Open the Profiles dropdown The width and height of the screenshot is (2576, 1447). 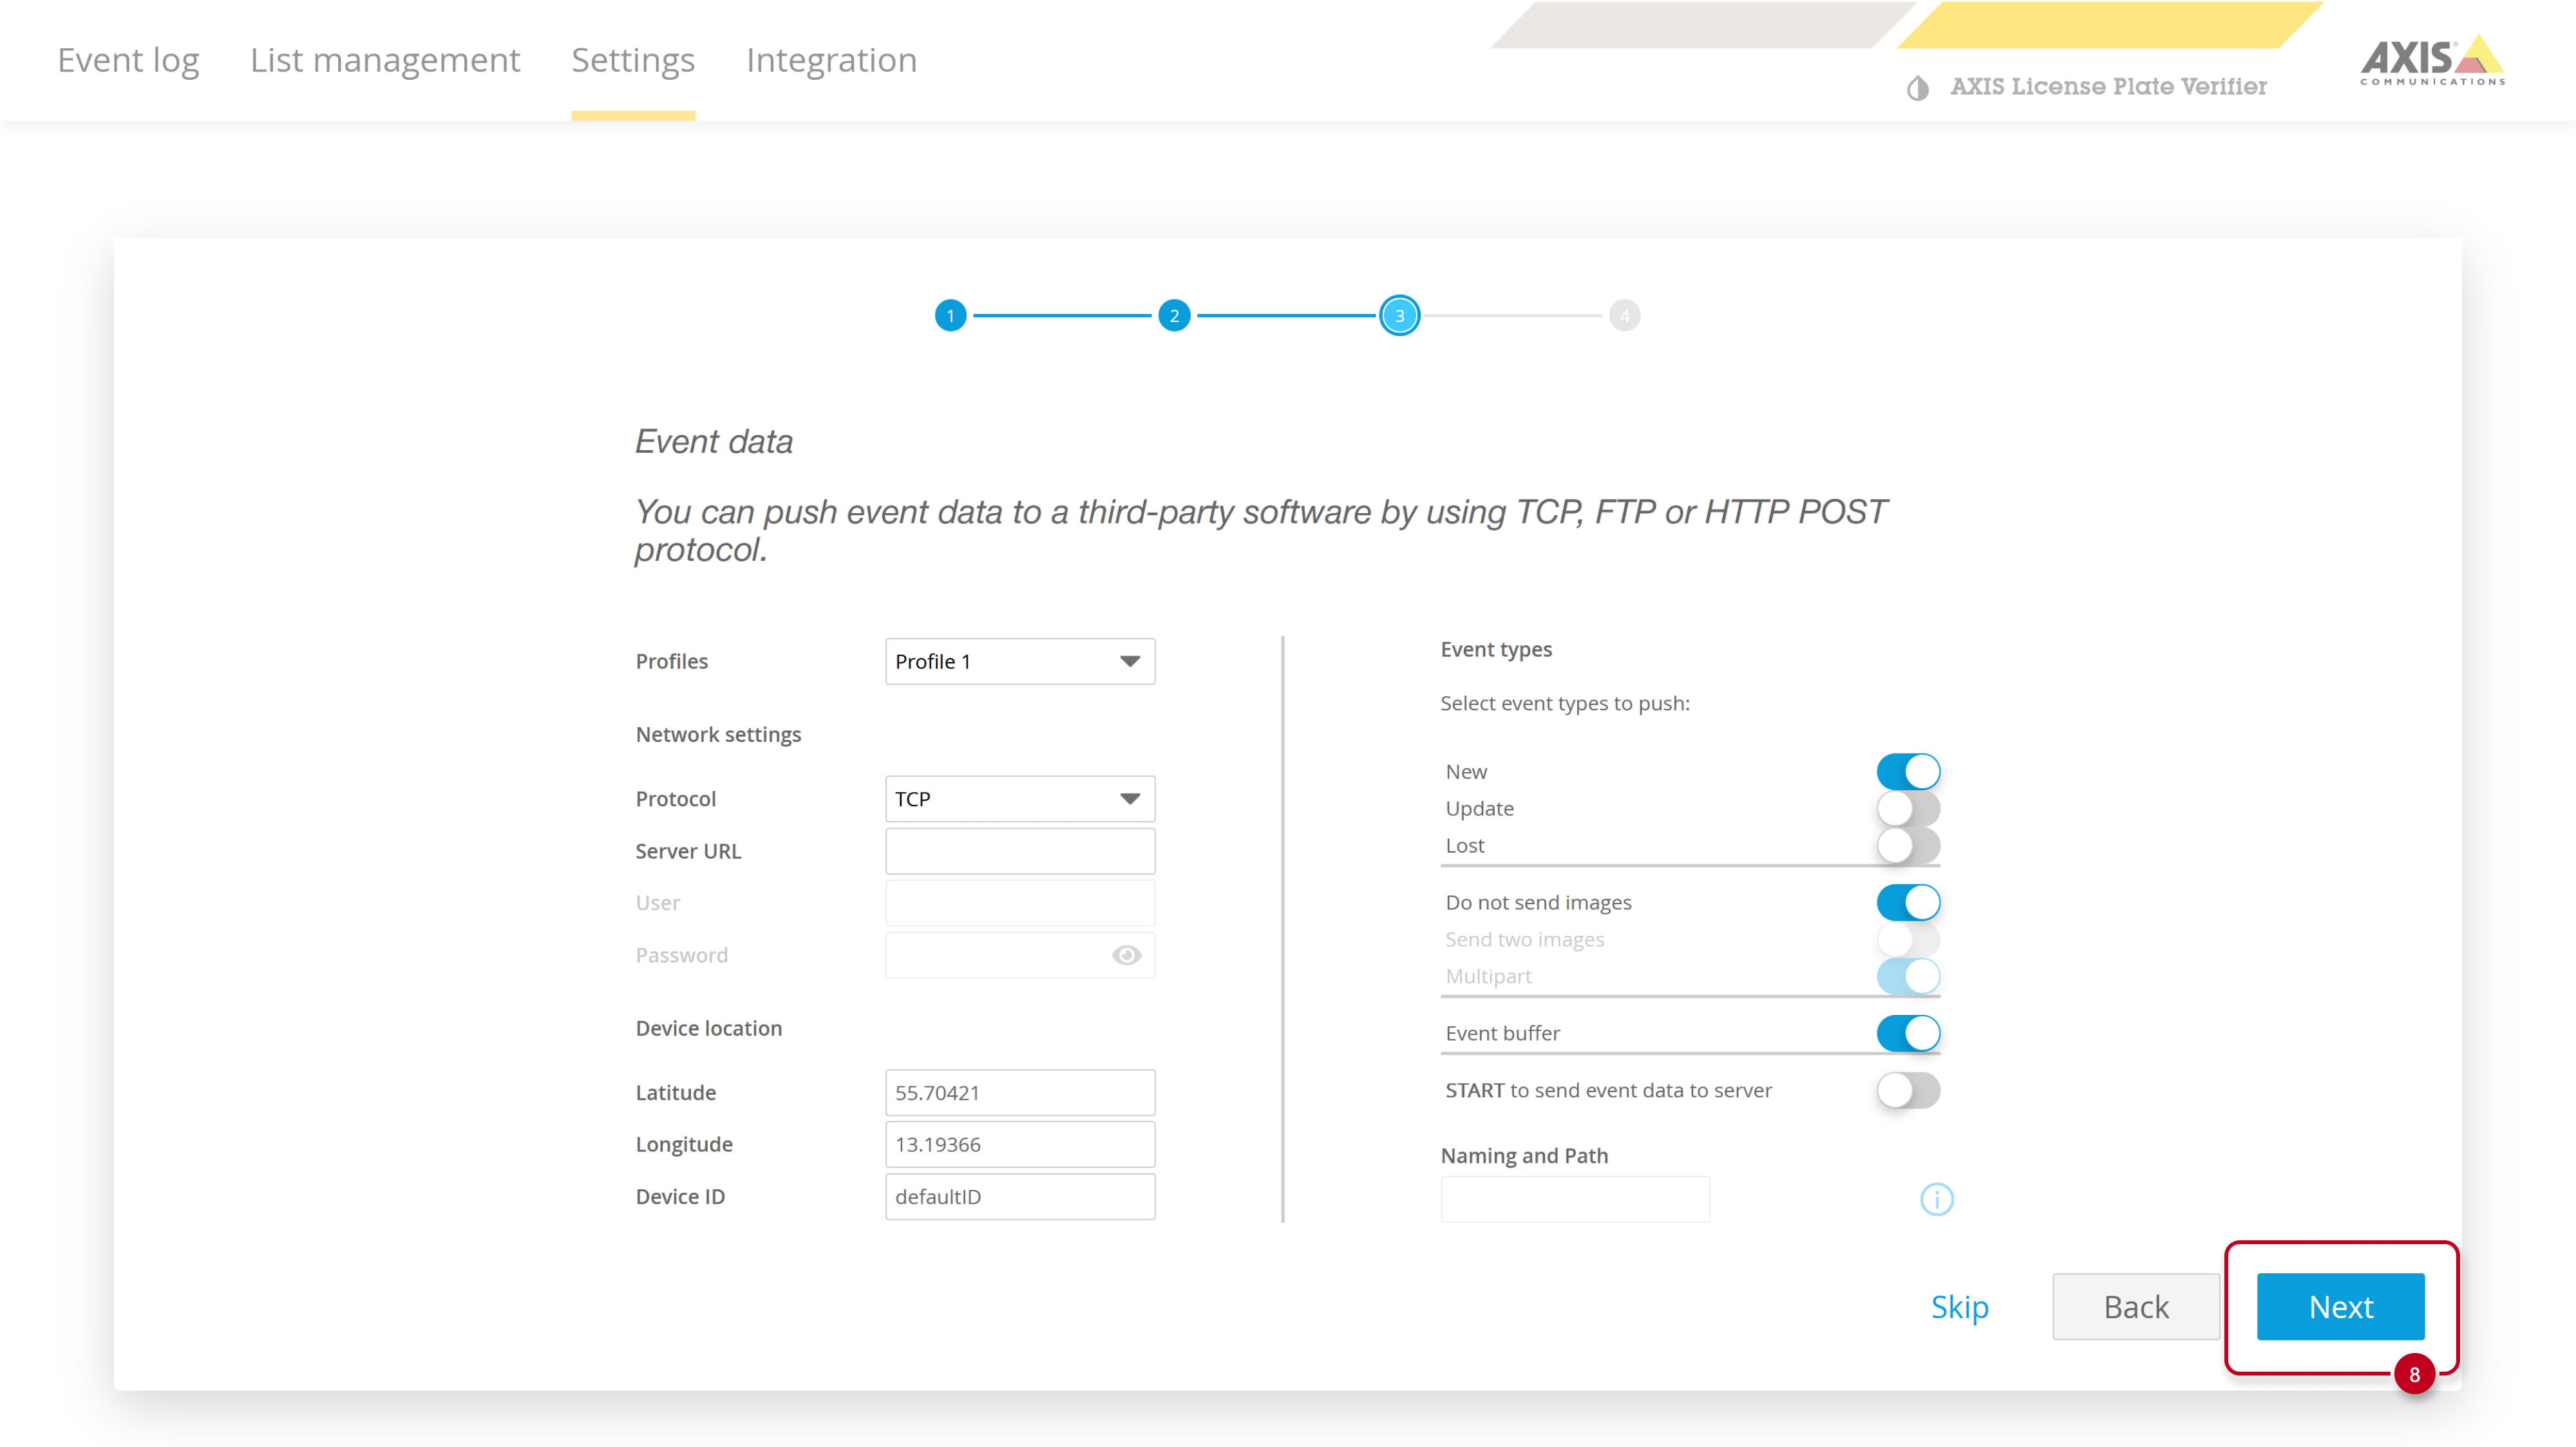tap(1020, 661)
